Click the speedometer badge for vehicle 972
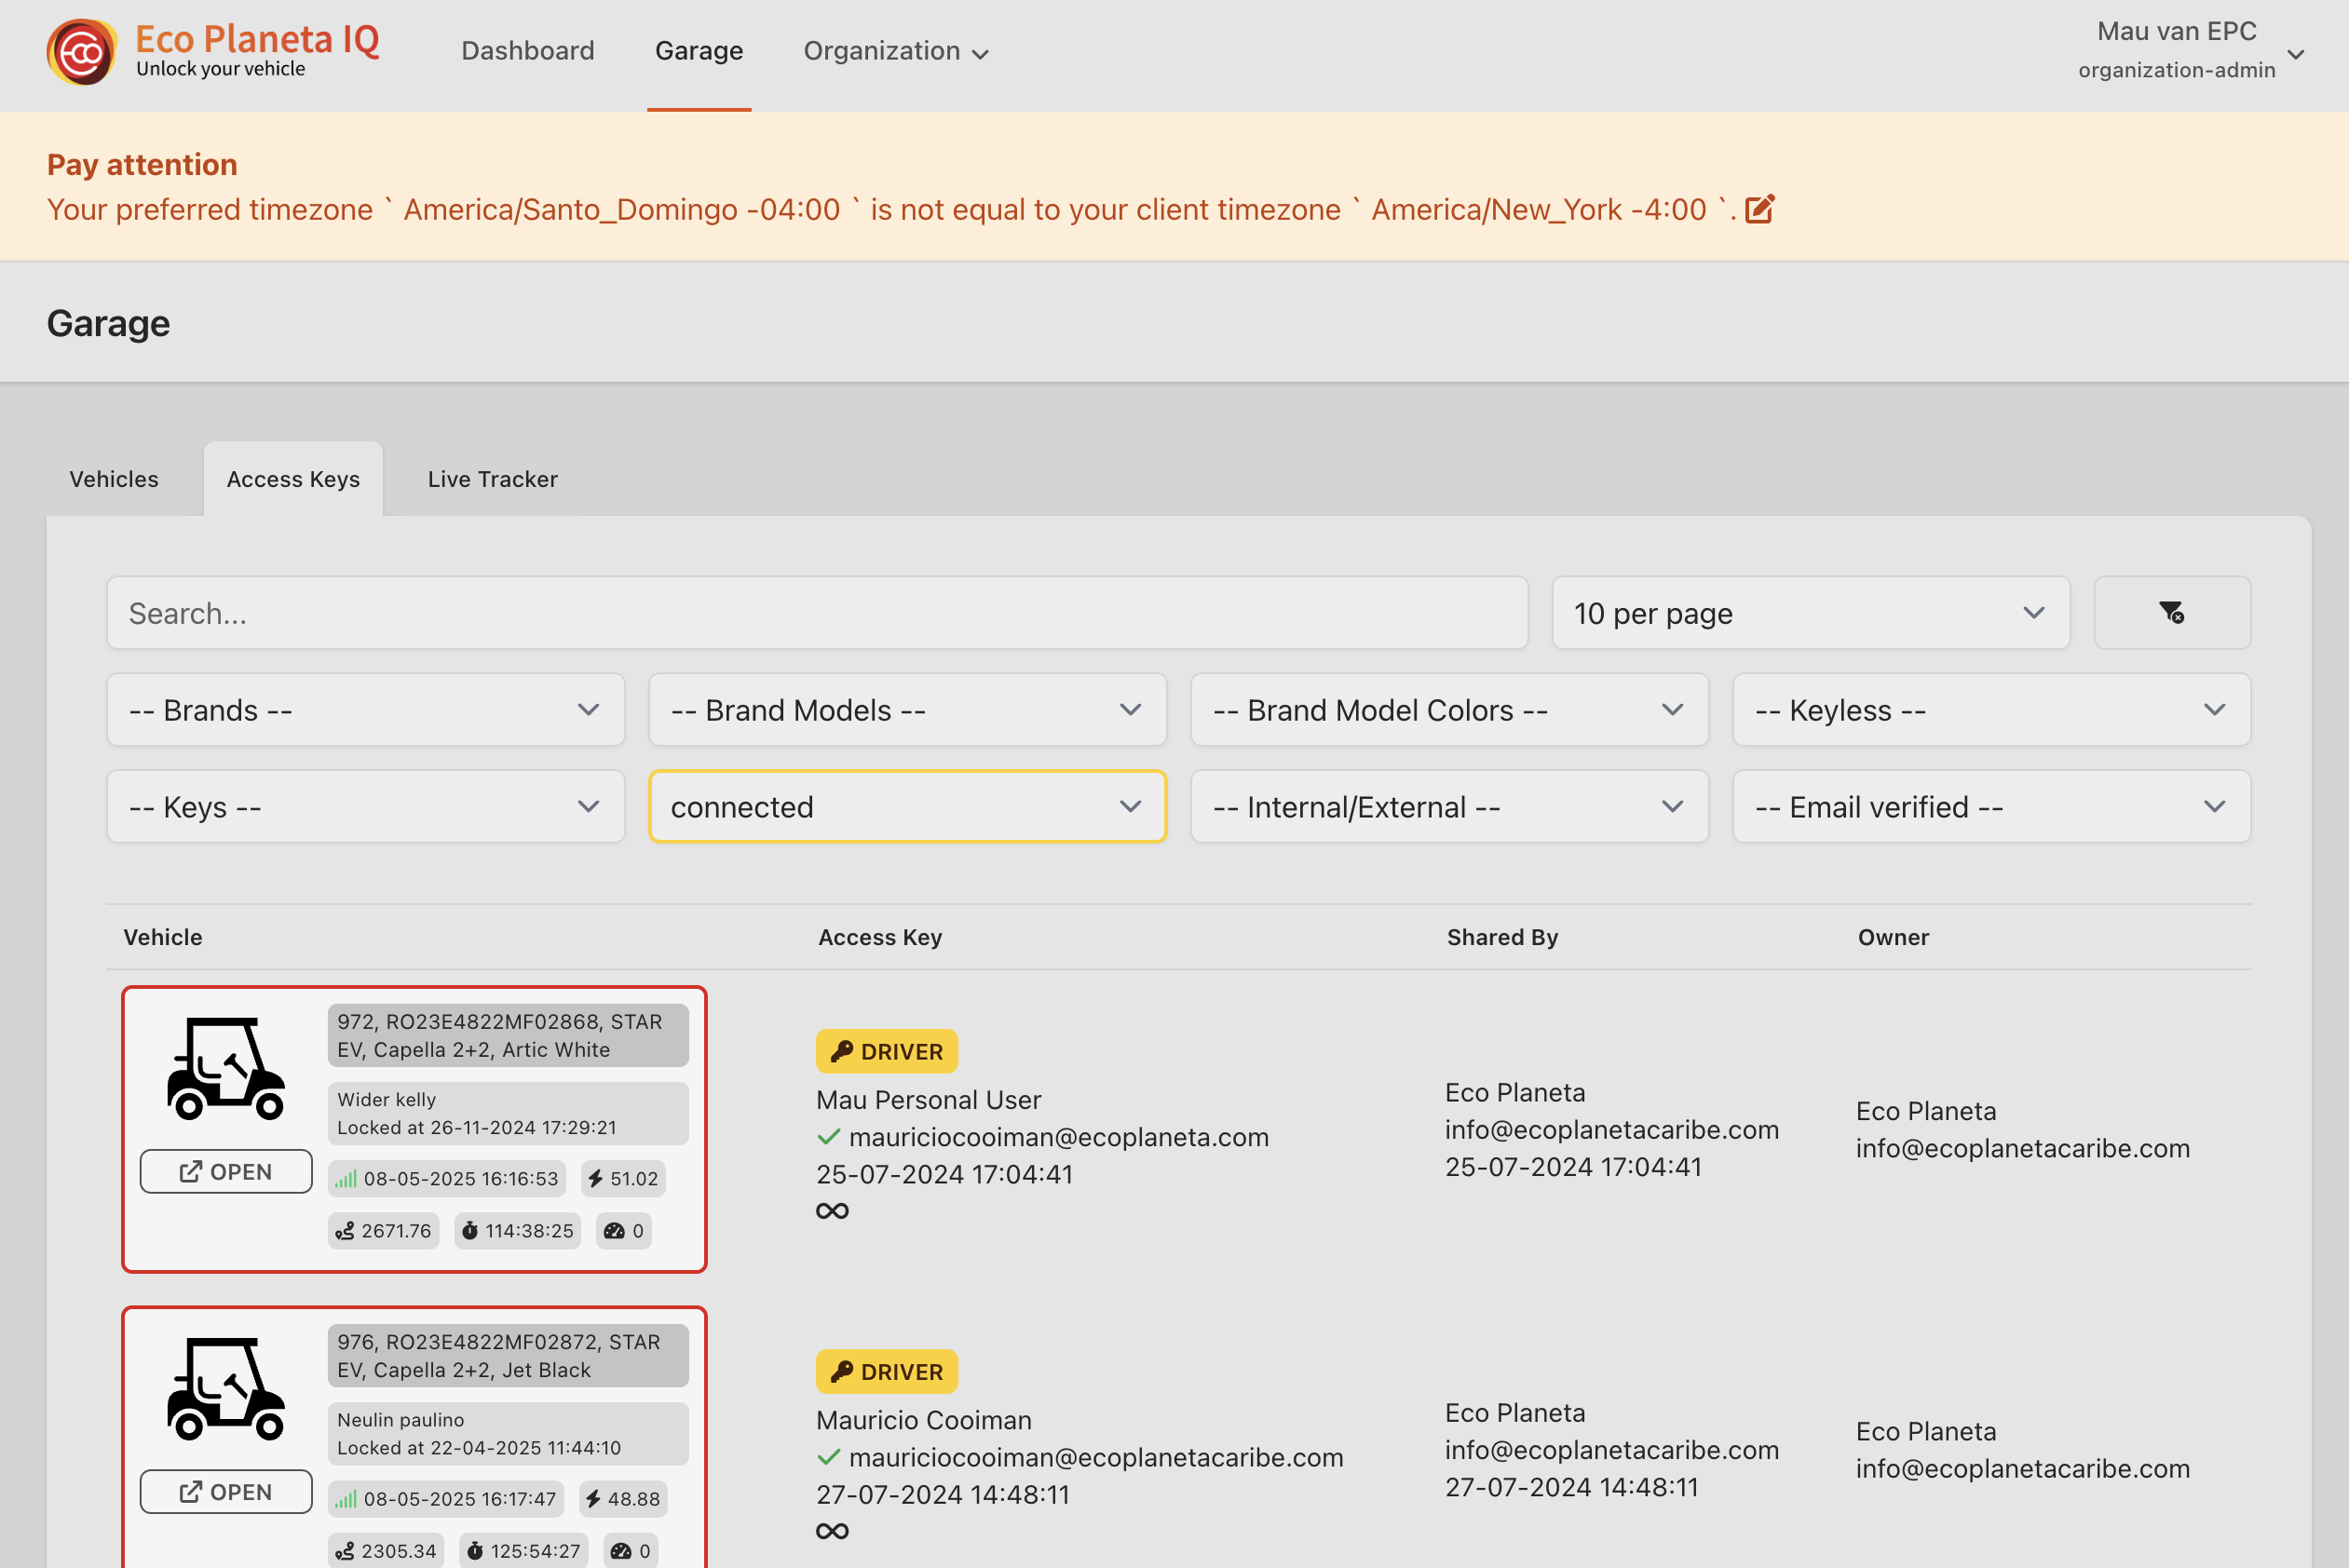 (624, 1231)
